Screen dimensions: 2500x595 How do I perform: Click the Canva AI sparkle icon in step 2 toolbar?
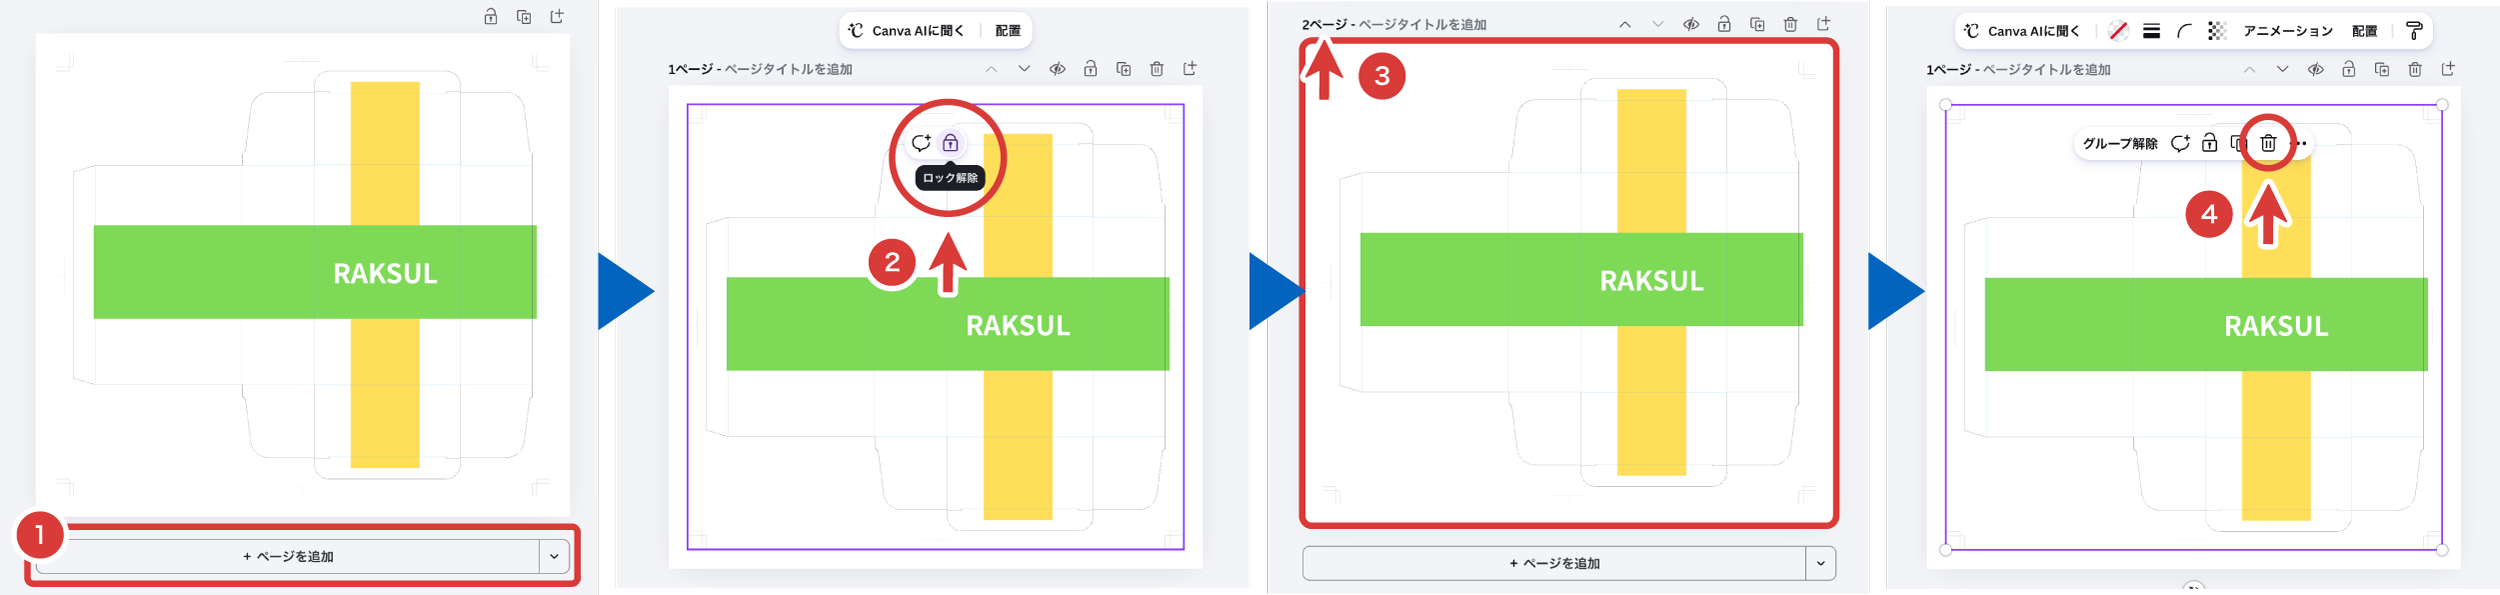[856, 31]
